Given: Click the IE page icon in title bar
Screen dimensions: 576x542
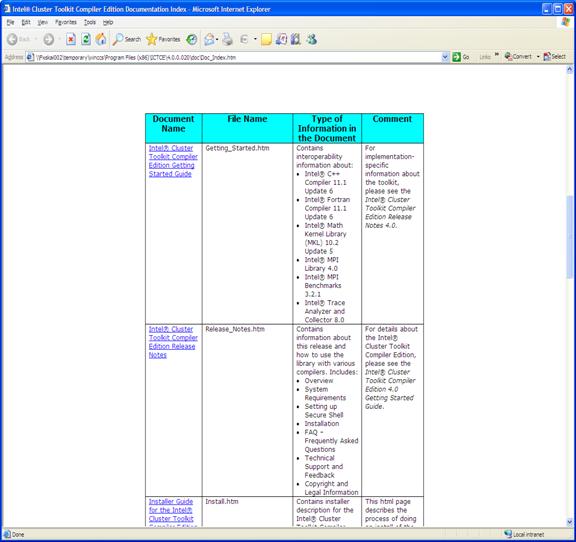Looking at the screenshot, I should [x=7, y=9].
